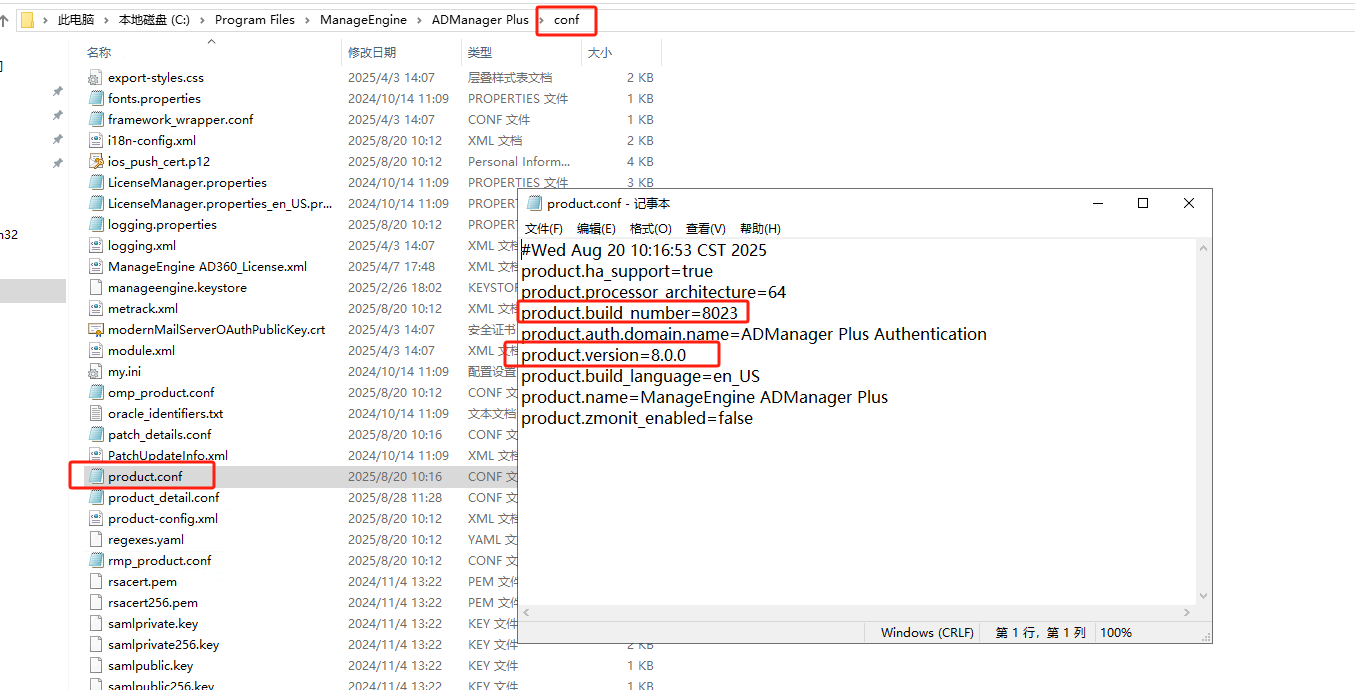The image size is (1355, 690).
Task: Select the logging.properties file icon
Action: 95,225
